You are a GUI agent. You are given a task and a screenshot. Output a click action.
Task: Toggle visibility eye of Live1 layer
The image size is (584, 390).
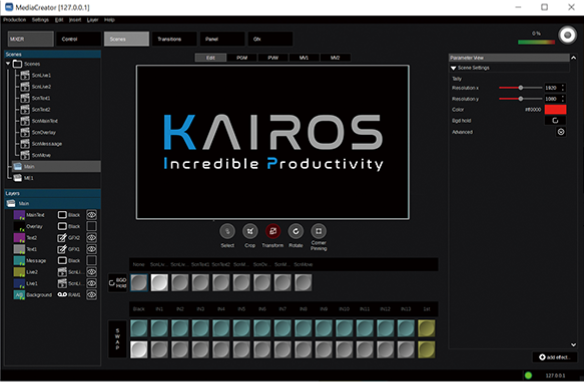pos(92,283)
